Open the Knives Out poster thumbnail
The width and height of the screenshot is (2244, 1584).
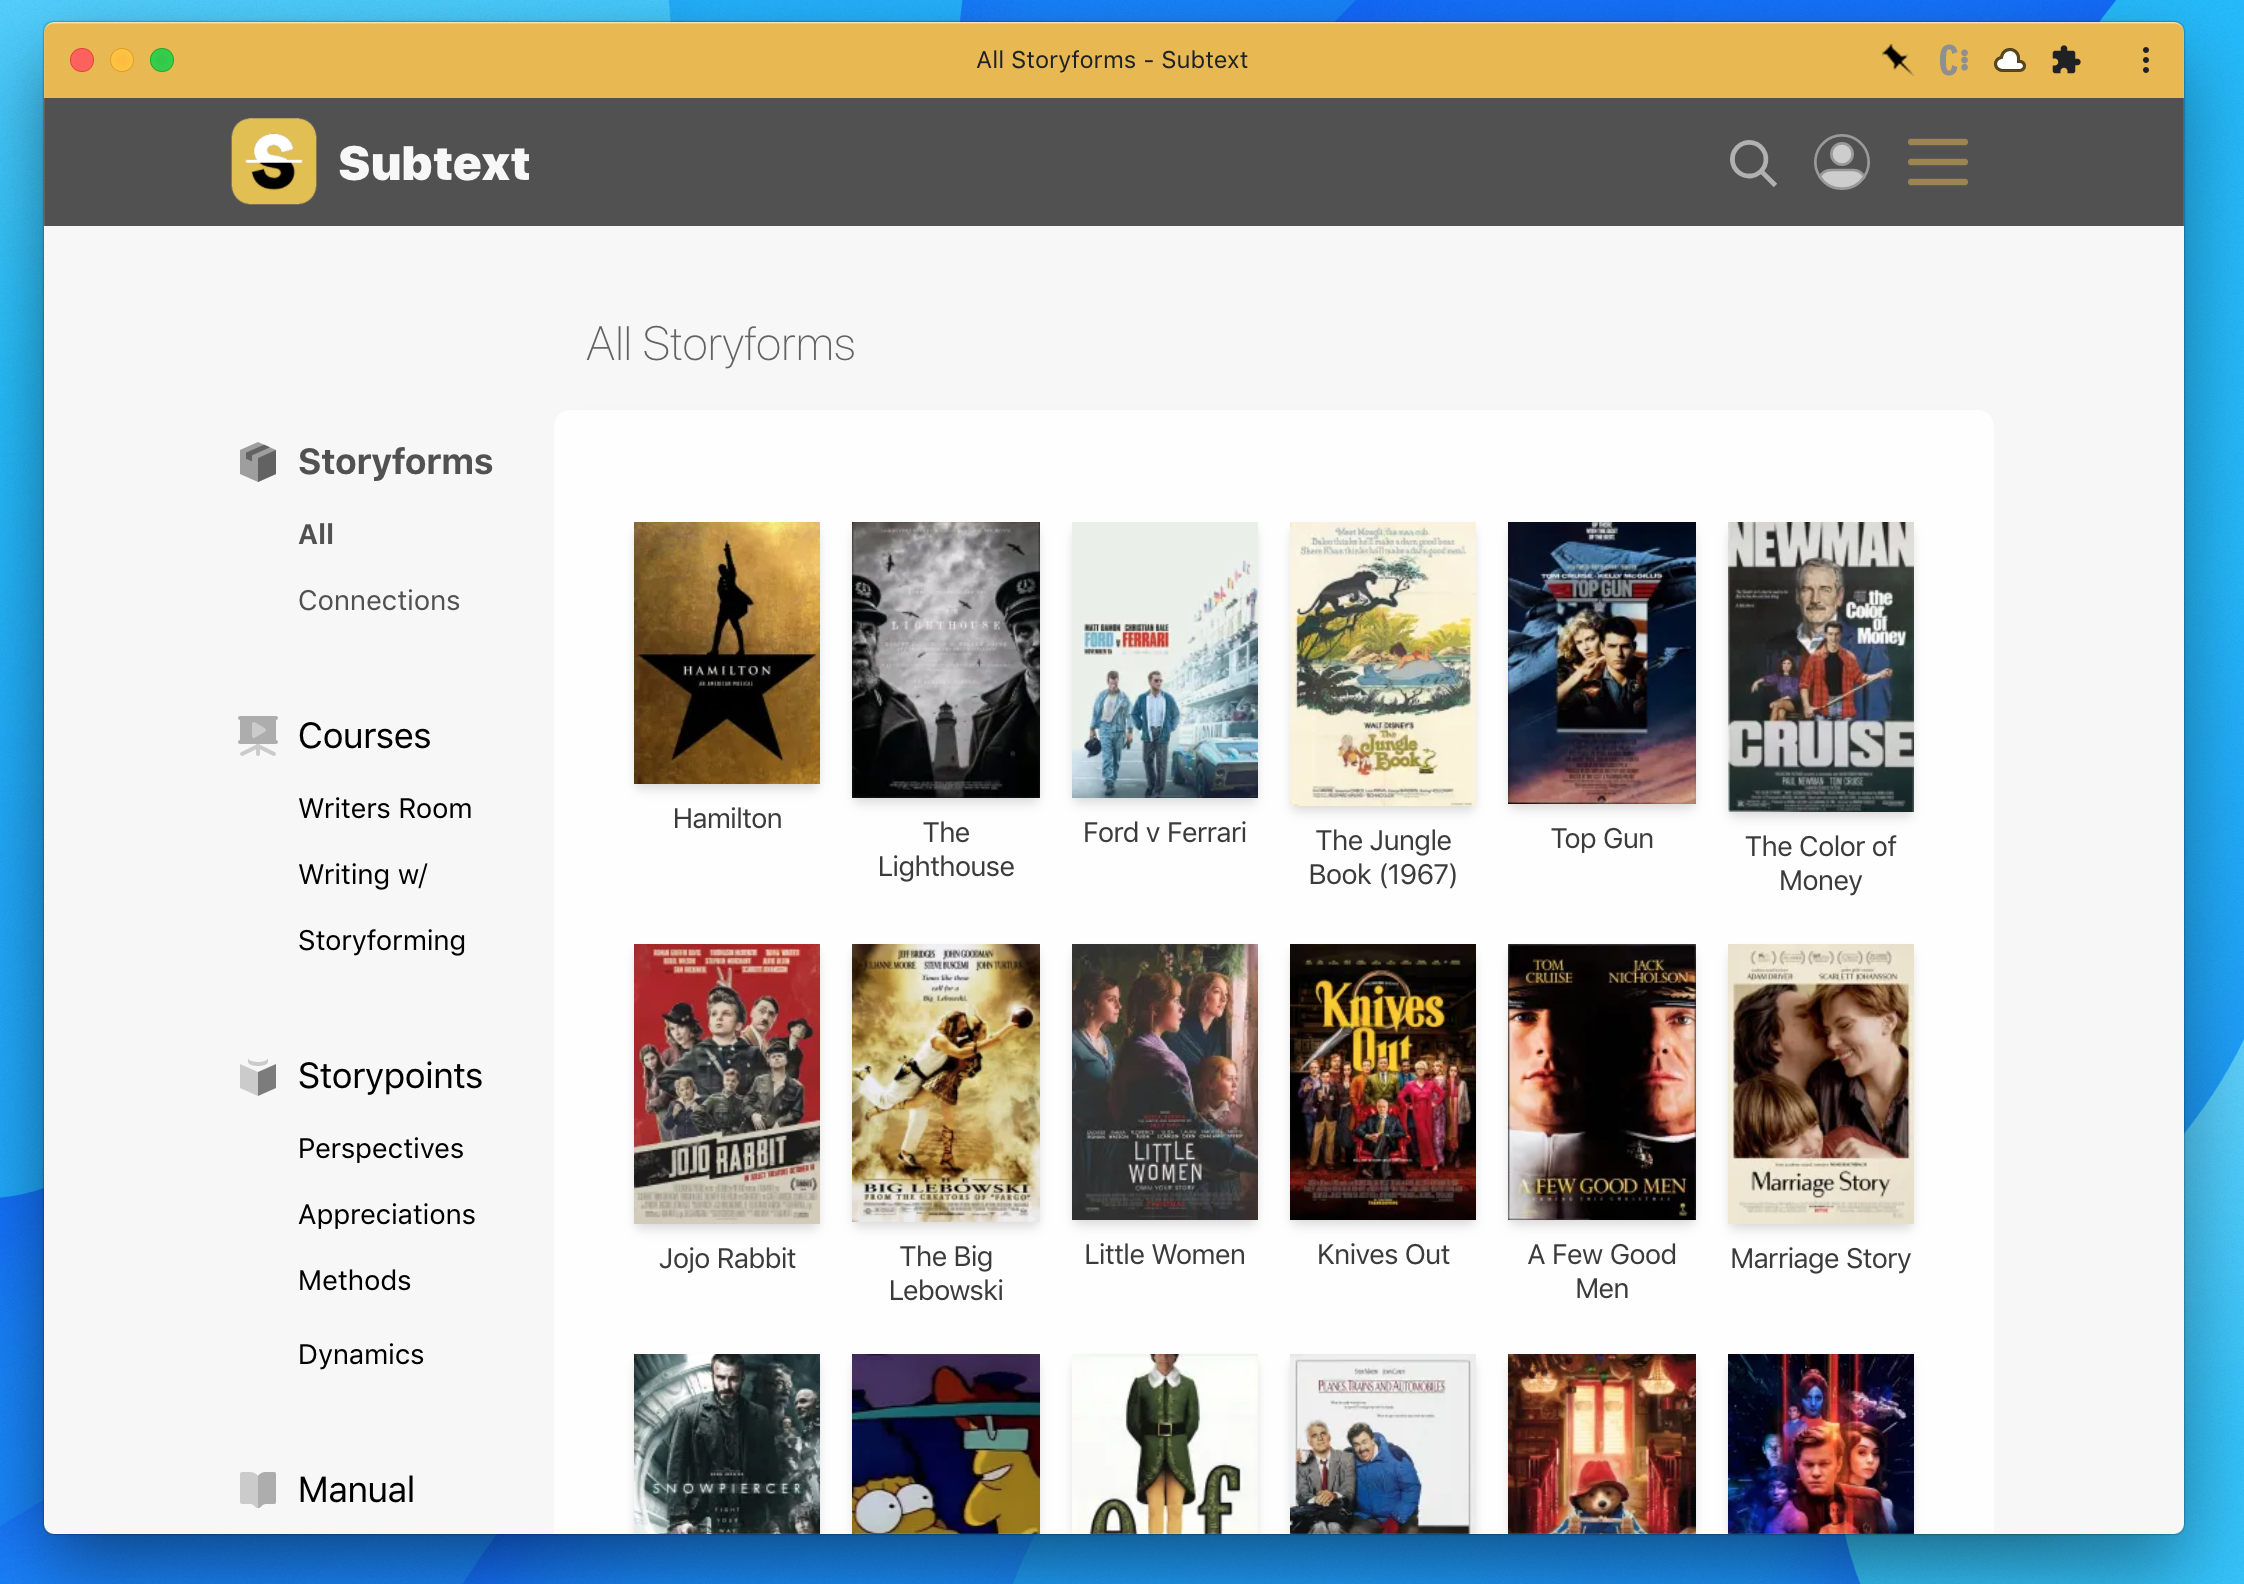[x=1383, y=1082]
